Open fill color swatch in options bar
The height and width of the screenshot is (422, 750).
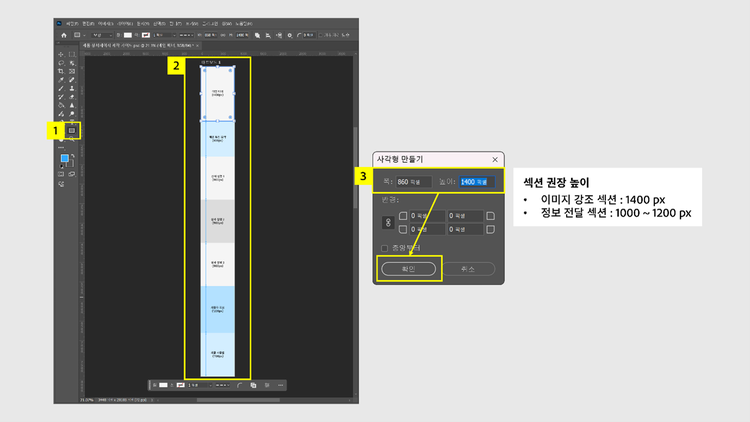click(x=128, y=35)
